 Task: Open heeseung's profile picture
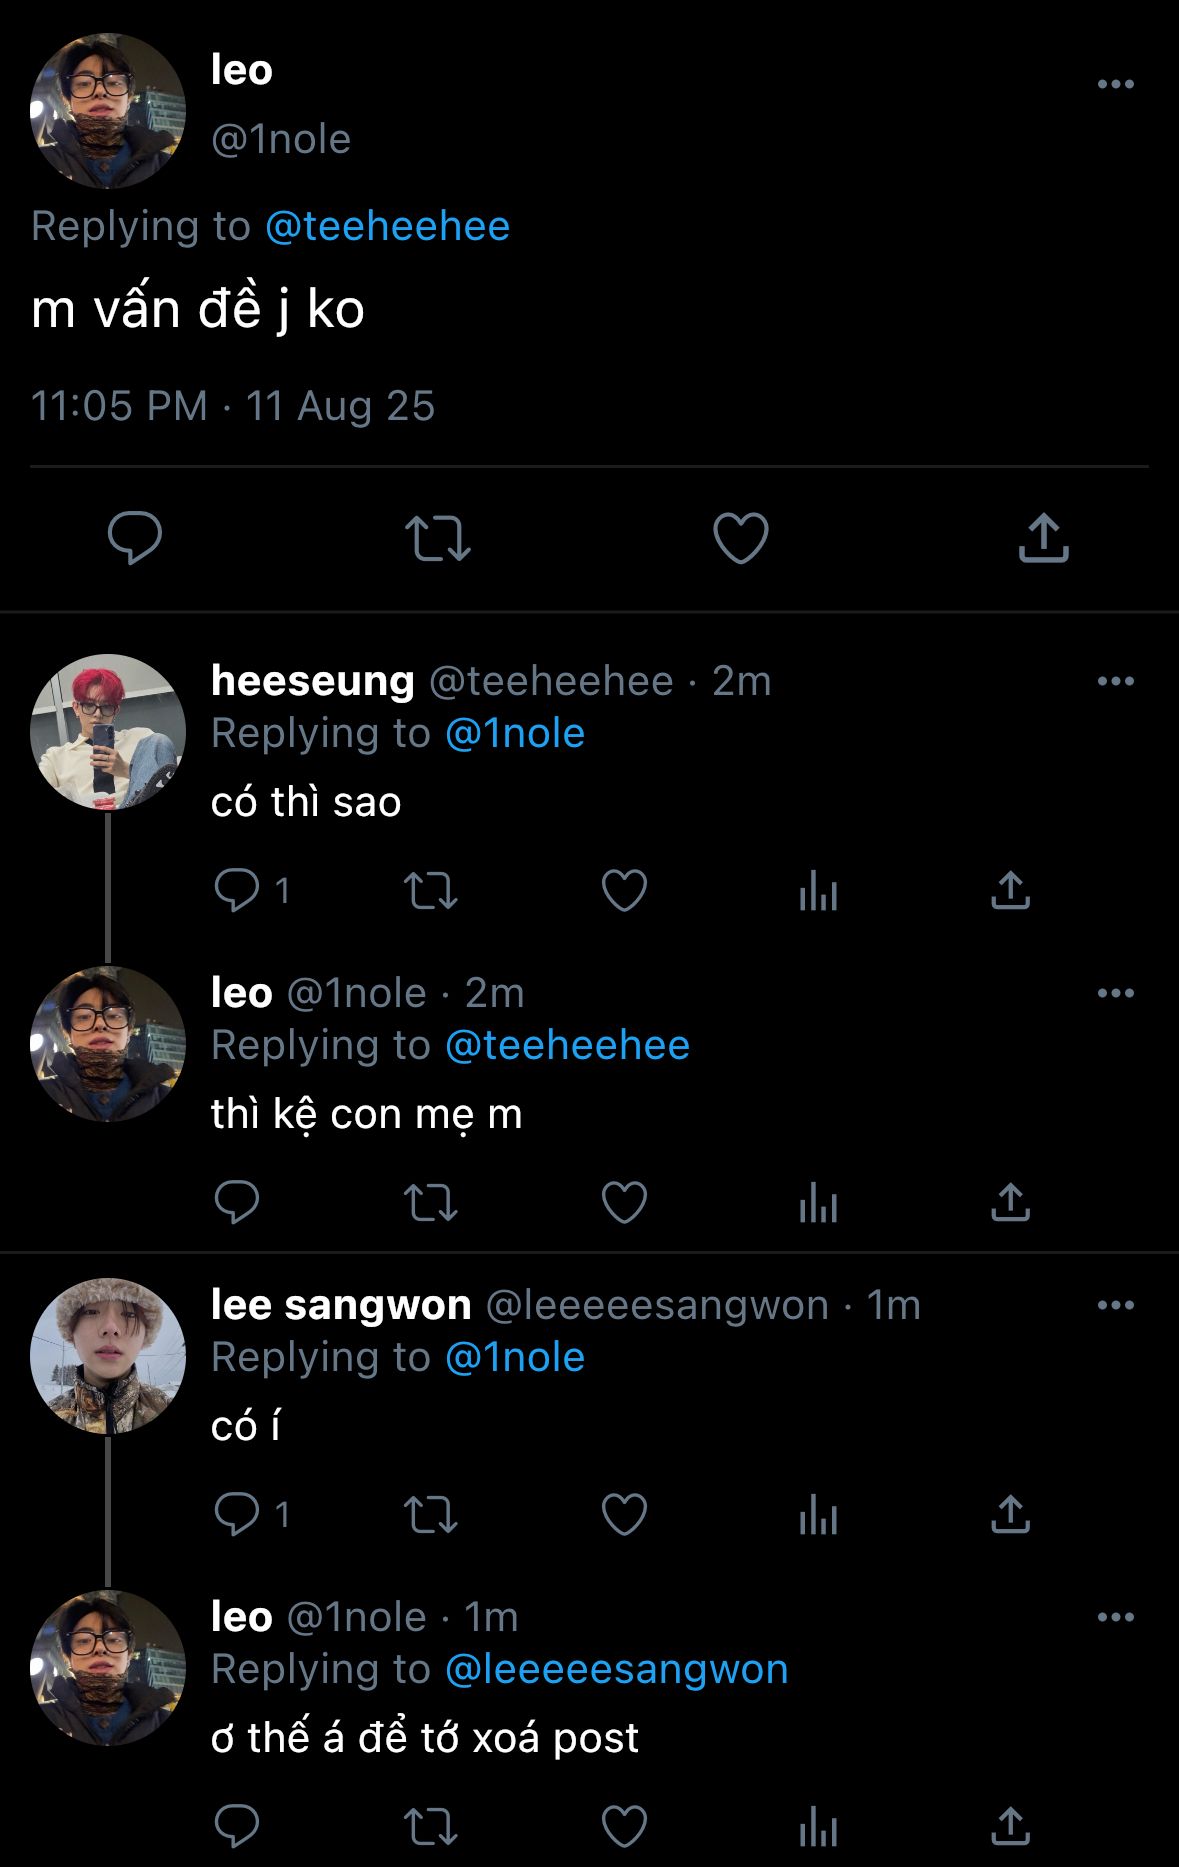[108, 732]
